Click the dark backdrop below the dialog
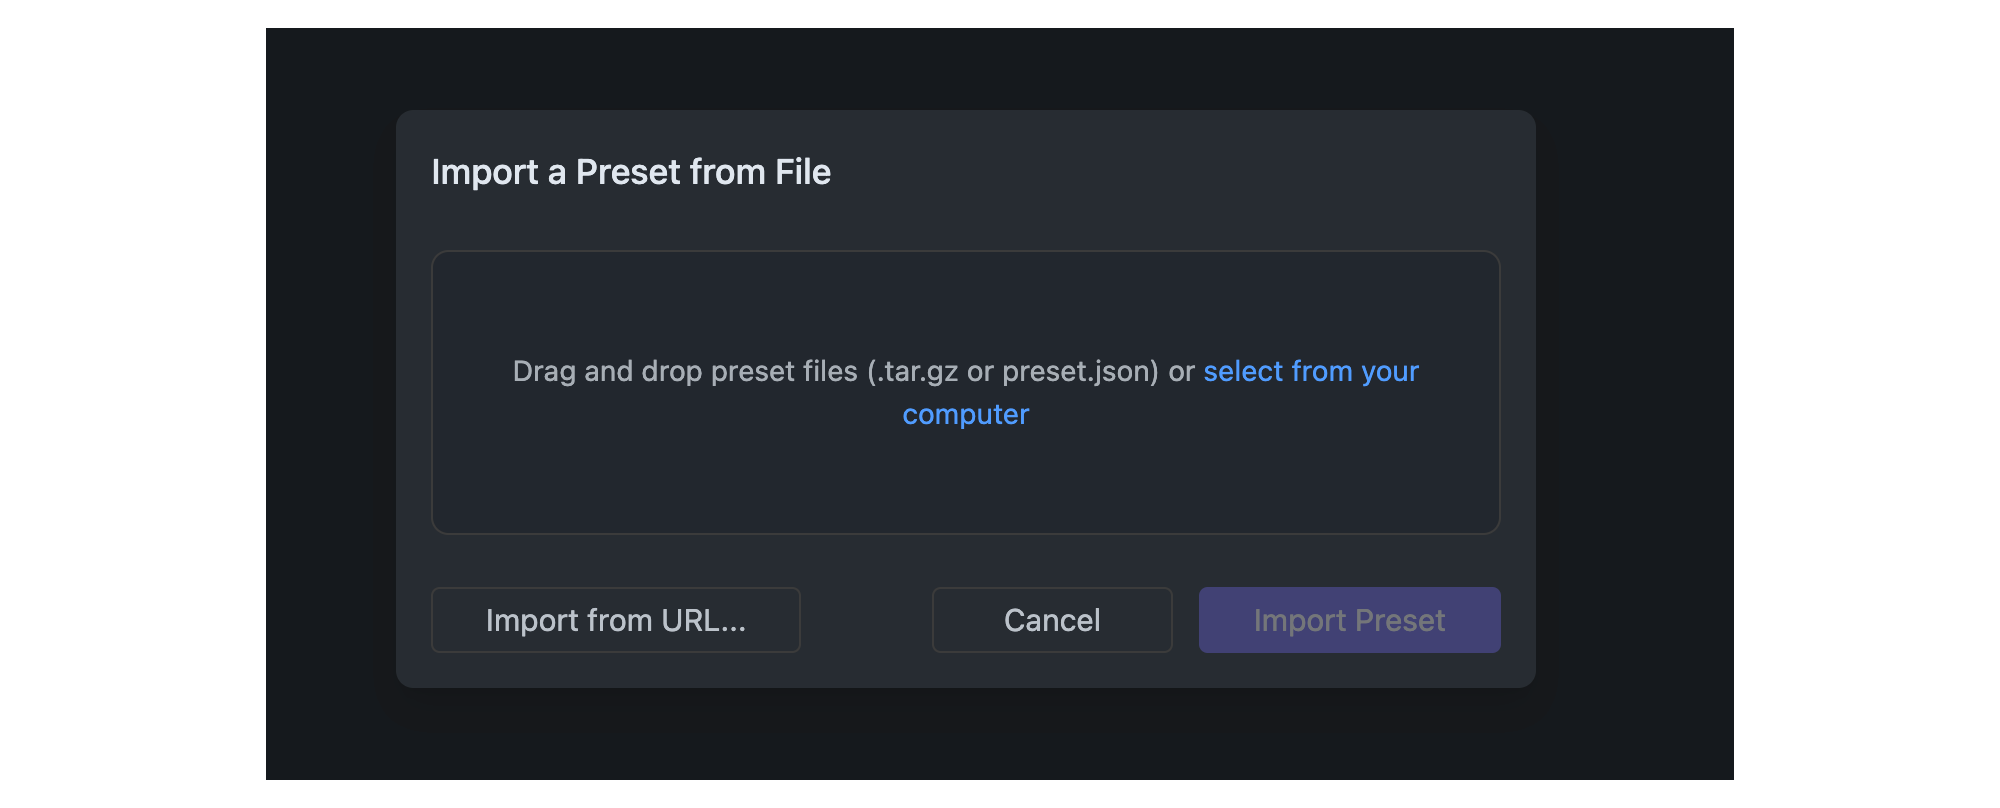Screen dimensions: 2000x808 click(x=965, y=735)
